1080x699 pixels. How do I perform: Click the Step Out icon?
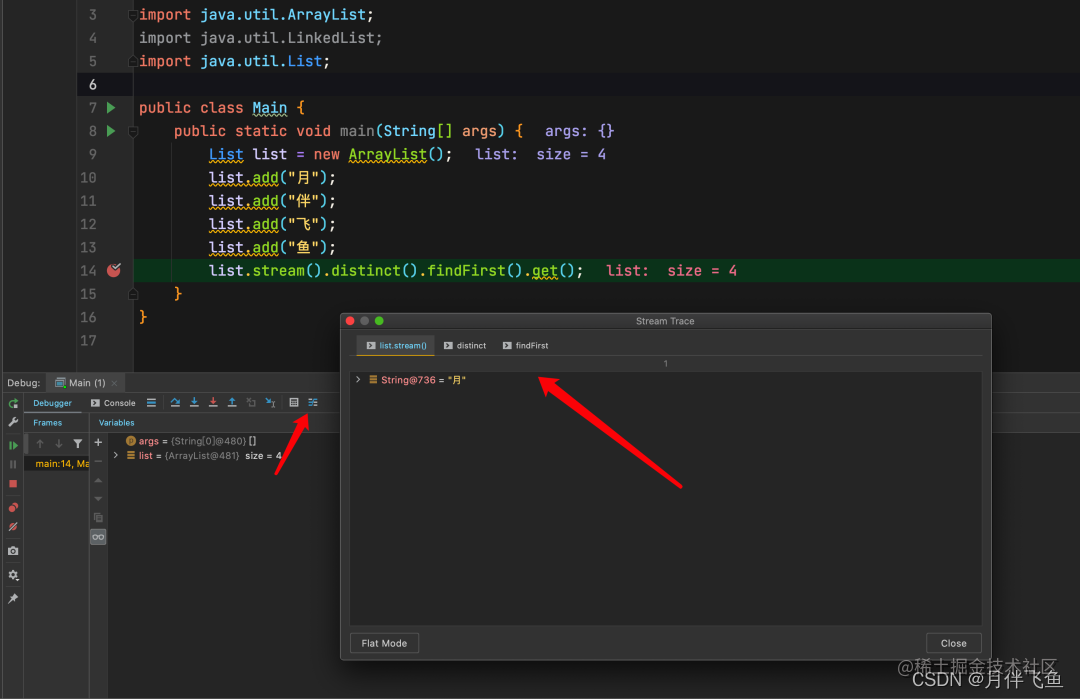[x=232, y=403]
